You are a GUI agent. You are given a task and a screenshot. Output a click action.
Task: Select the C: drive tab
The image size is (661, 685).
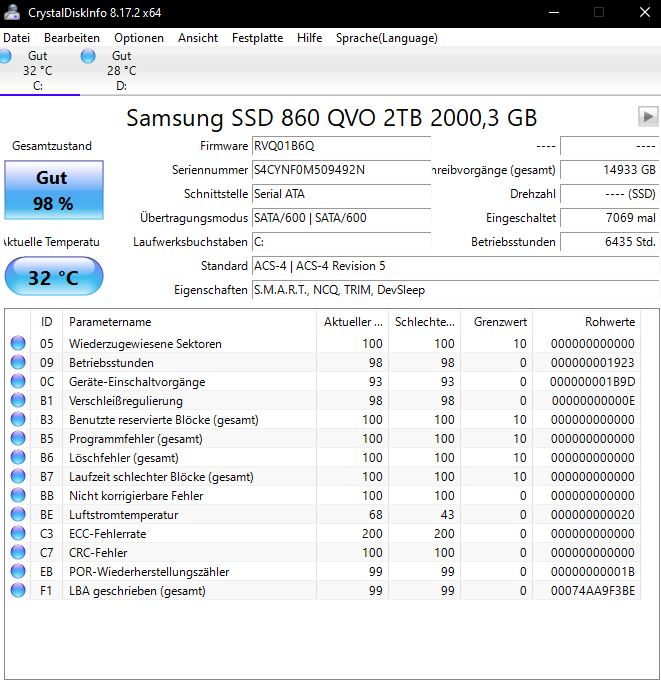point(38,70)
